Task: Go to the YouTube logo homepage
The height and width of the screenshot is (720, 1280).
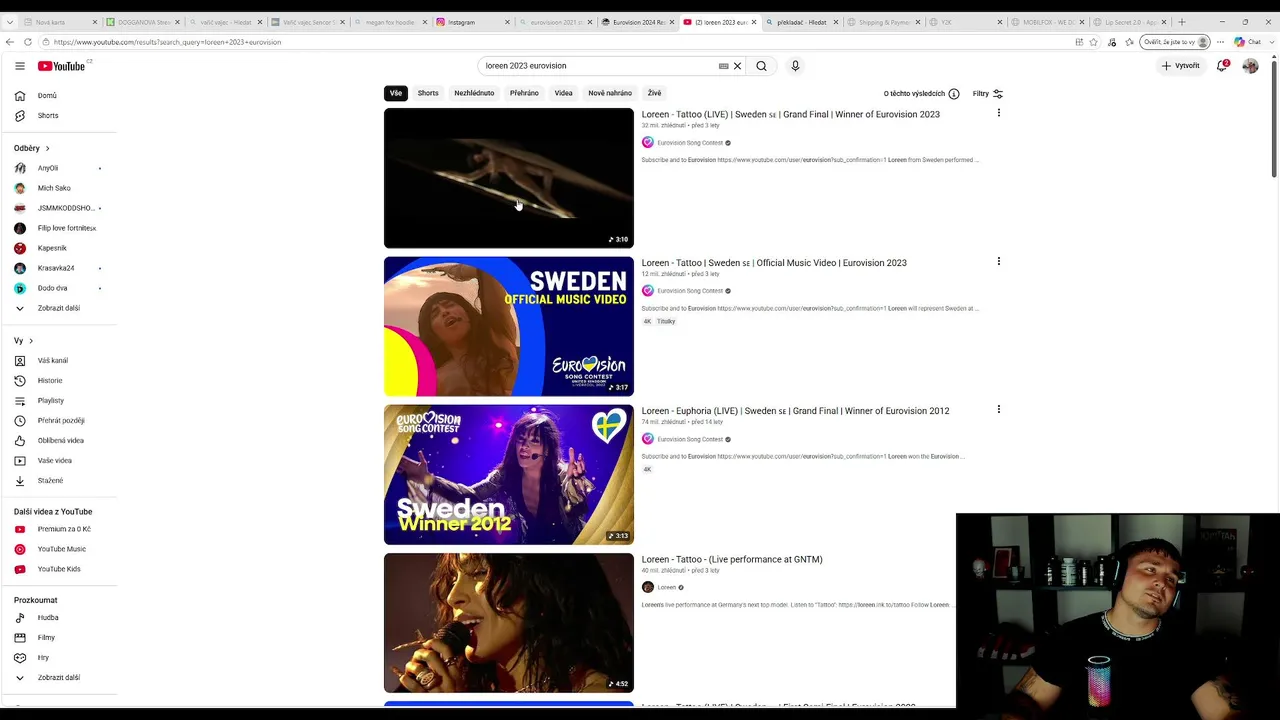Action: click(62, 66)
